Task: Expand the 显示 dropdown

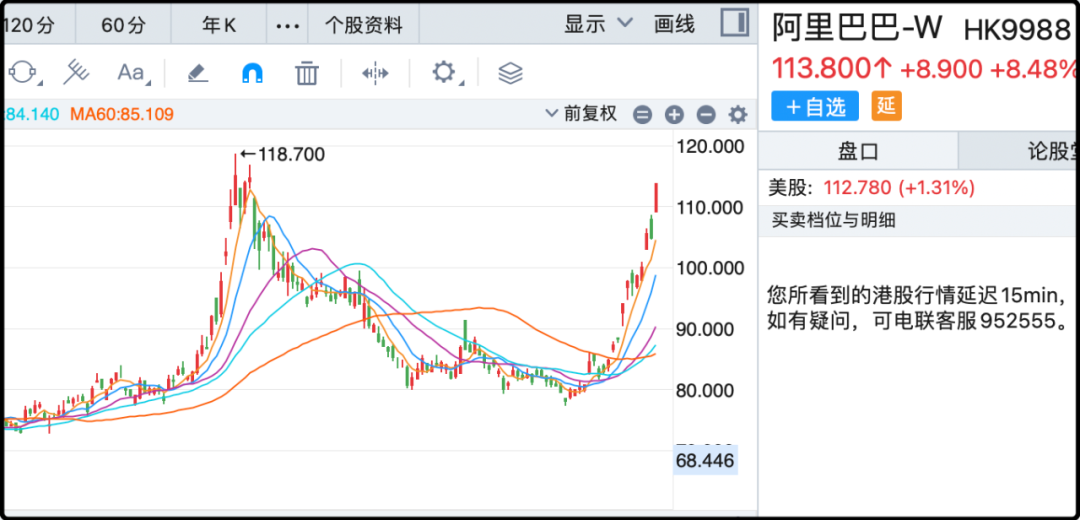Action: click(598, 24)
